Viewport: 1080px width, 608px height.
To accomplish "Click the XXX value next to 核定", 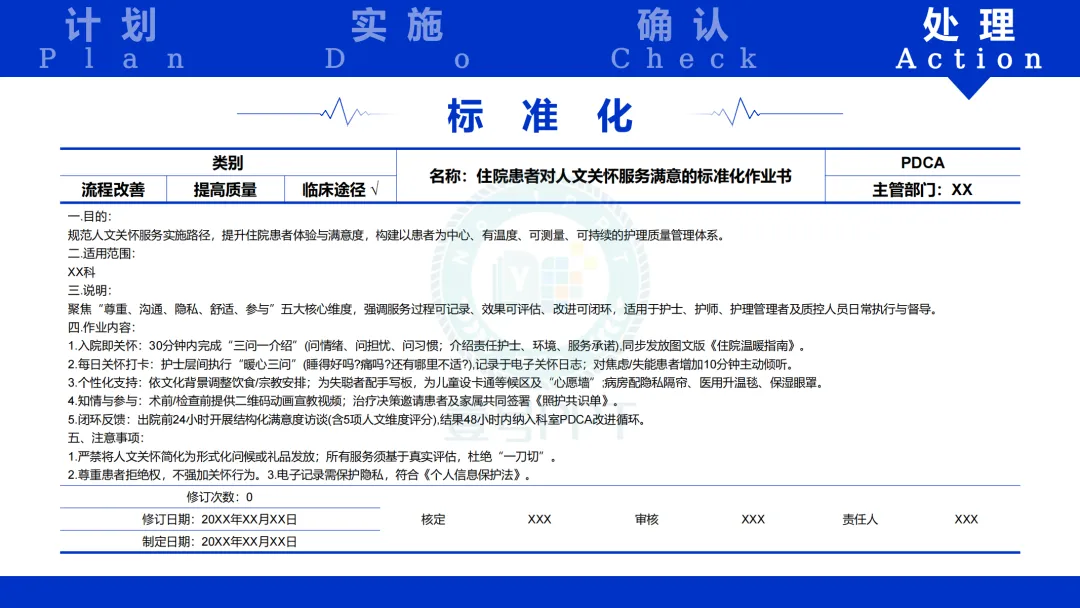I will pyautogui.click(x=539, y=519).
